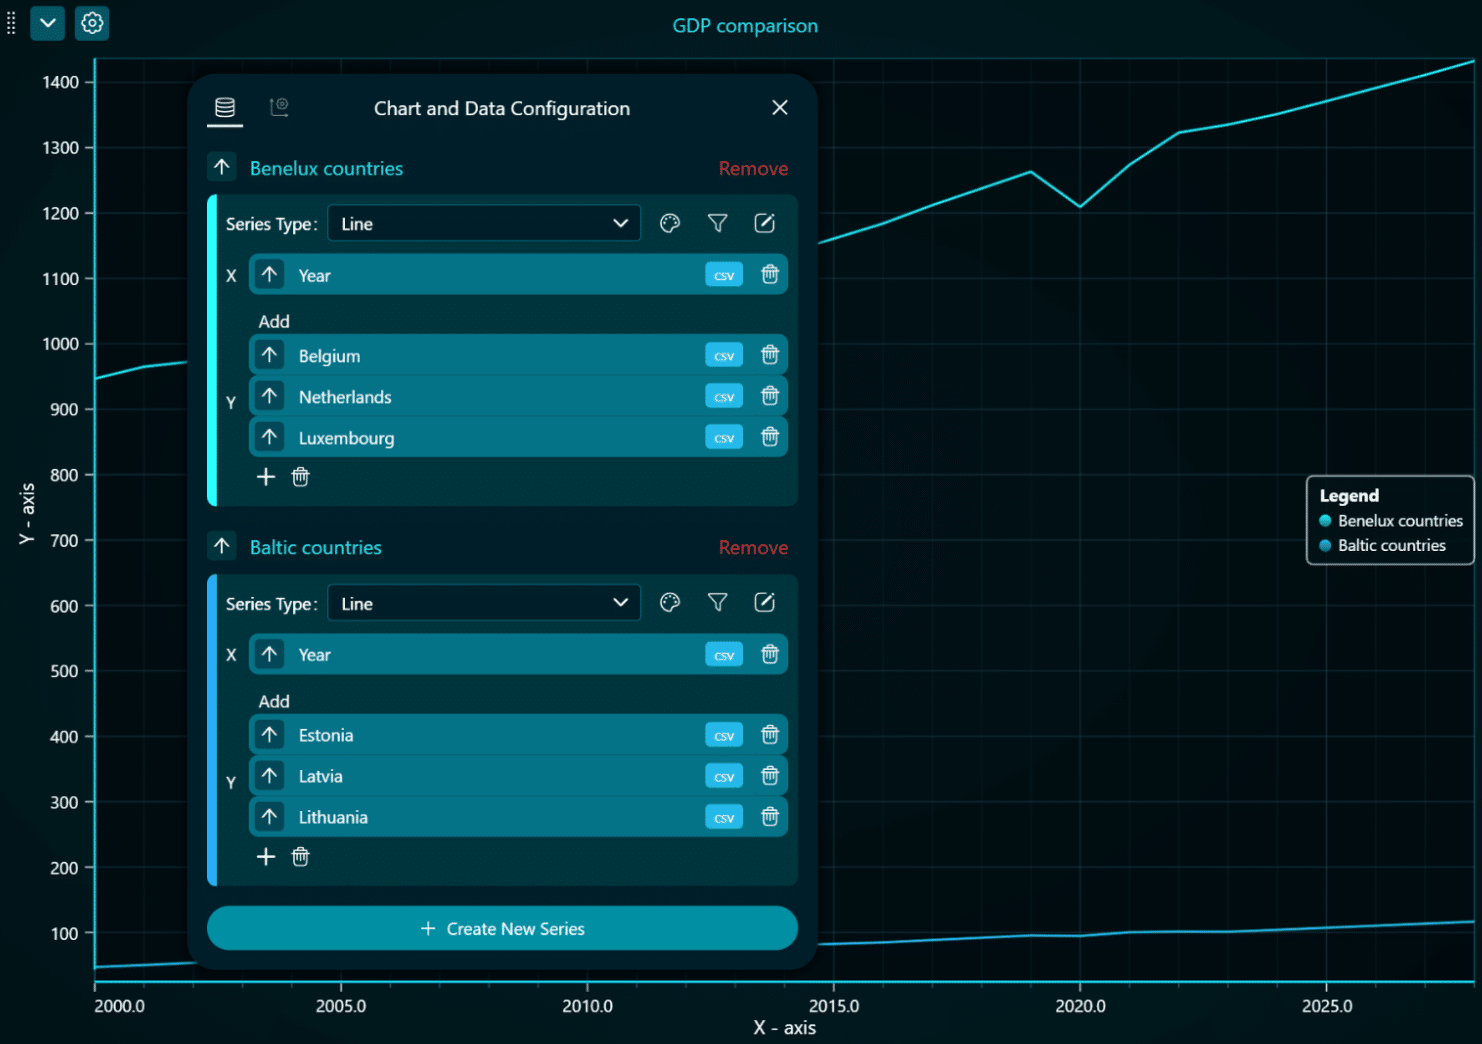Delete the Year X column in Baltic series
Screen dimensions: 1482x1044
[x=770, y=654]
